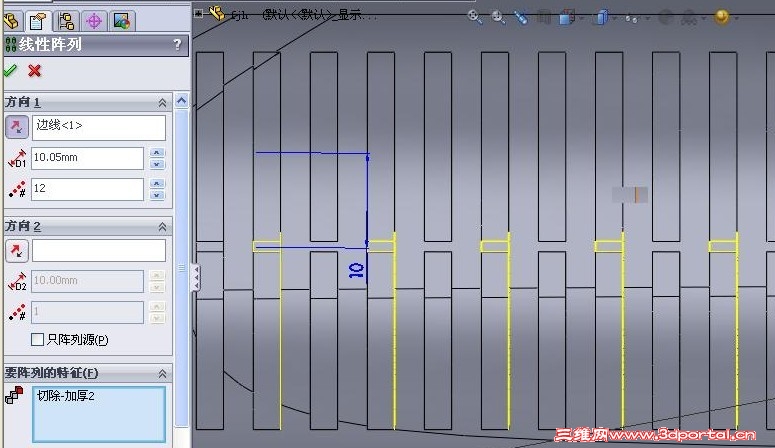Click Zoom to Area icon

coord(498,17)
